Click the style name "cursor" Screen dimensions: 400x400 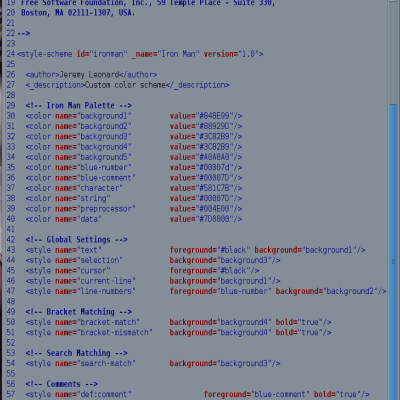pos(83,271)
